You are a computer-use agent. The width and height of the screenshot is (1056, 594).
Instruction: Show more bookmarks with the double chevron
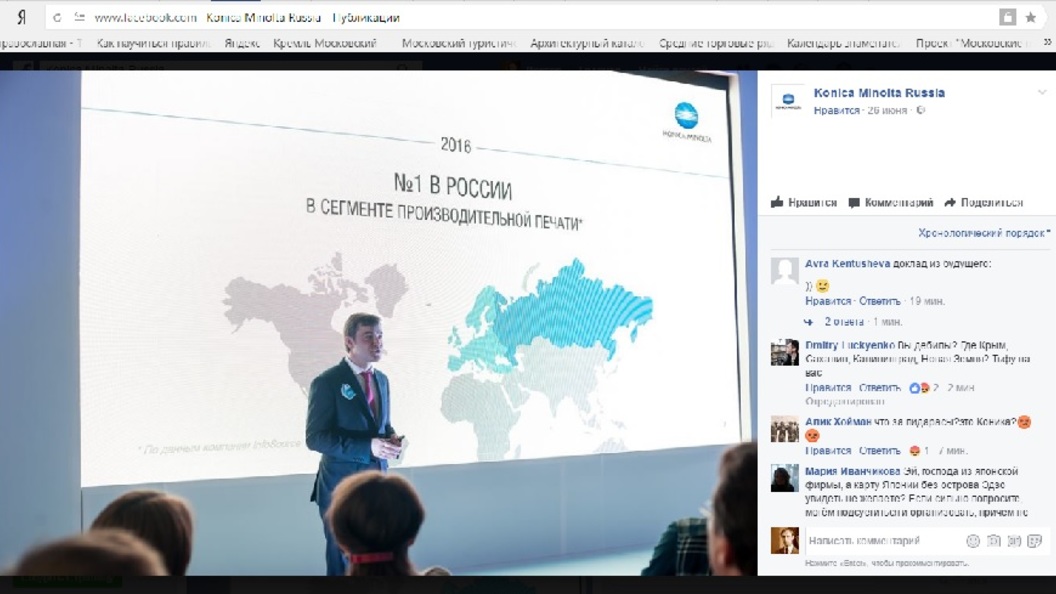(1047, 42)
